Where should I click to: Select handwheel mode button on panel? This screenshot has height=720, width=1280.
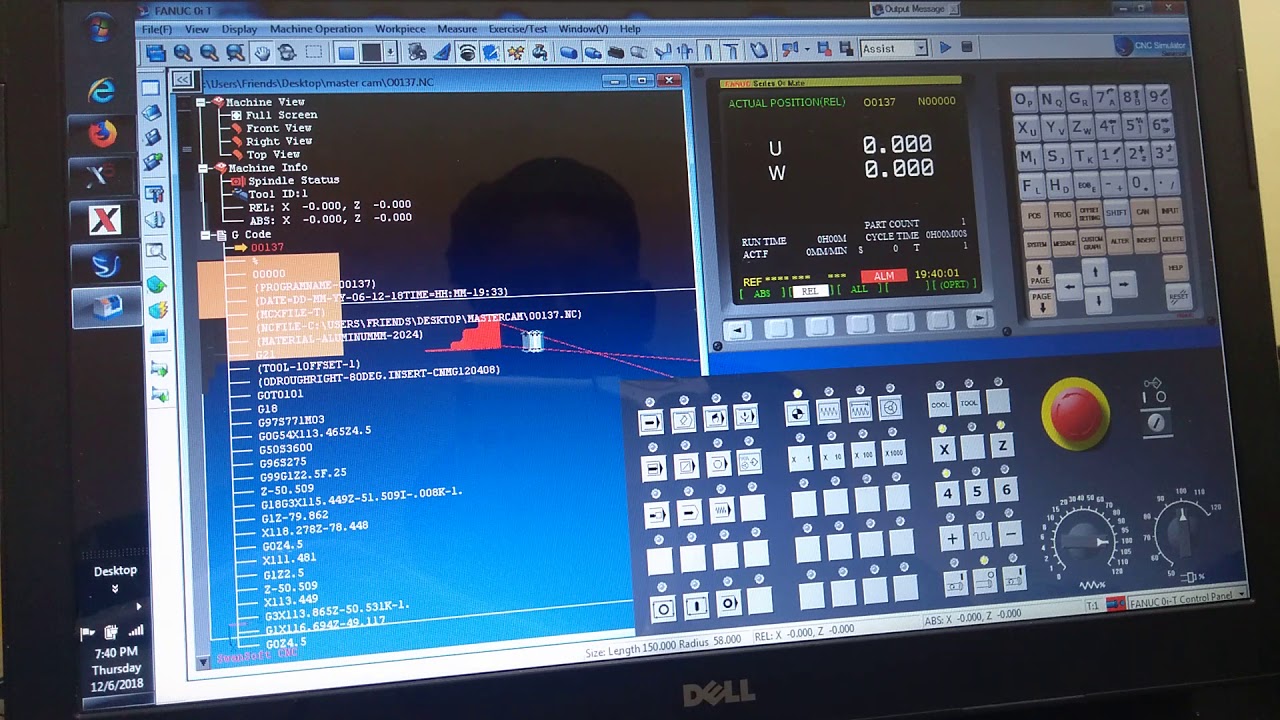point(890,407)
